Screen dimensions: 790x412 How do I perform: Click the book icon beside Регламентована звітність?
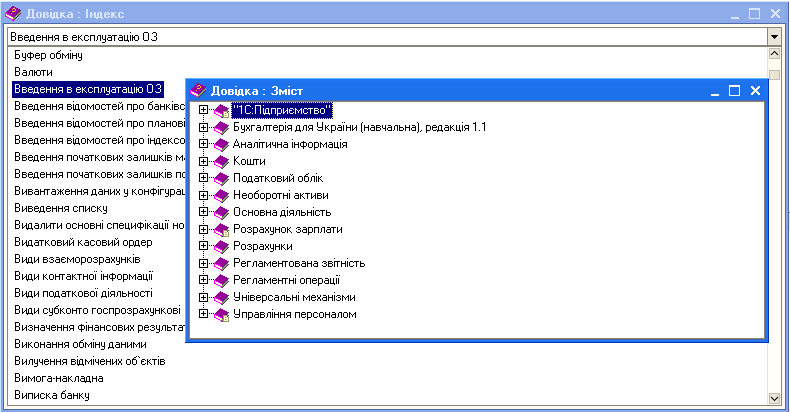[222, 264]
